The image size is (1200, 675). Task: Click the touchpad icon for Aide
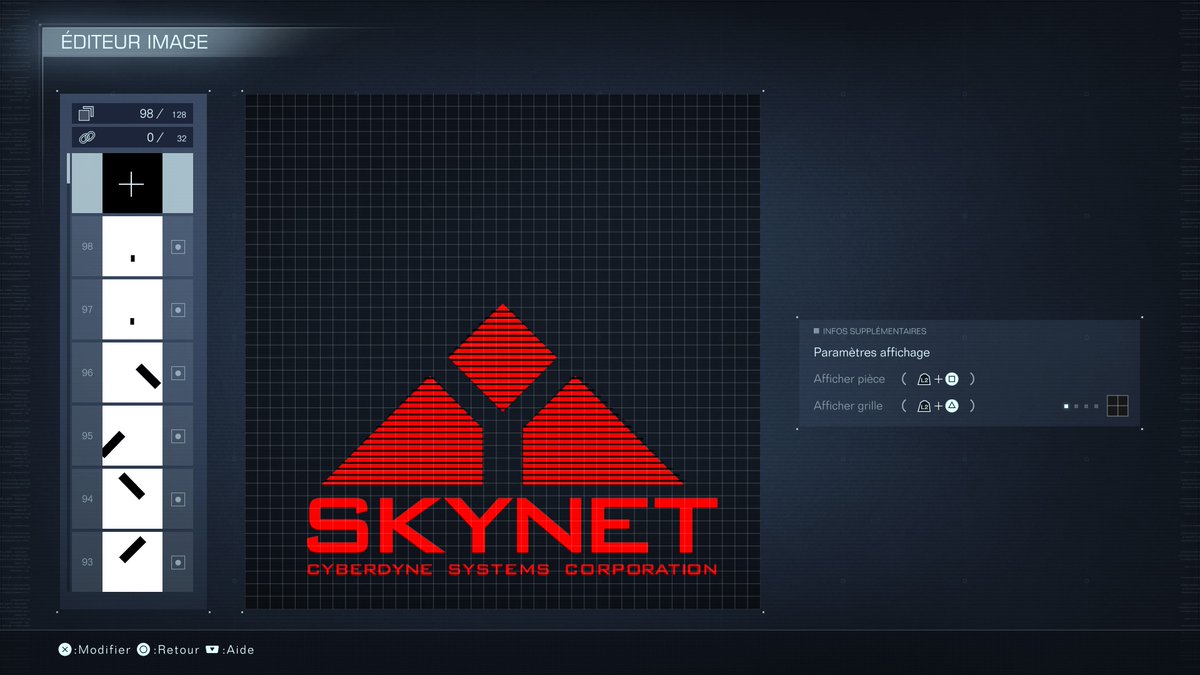212,649
